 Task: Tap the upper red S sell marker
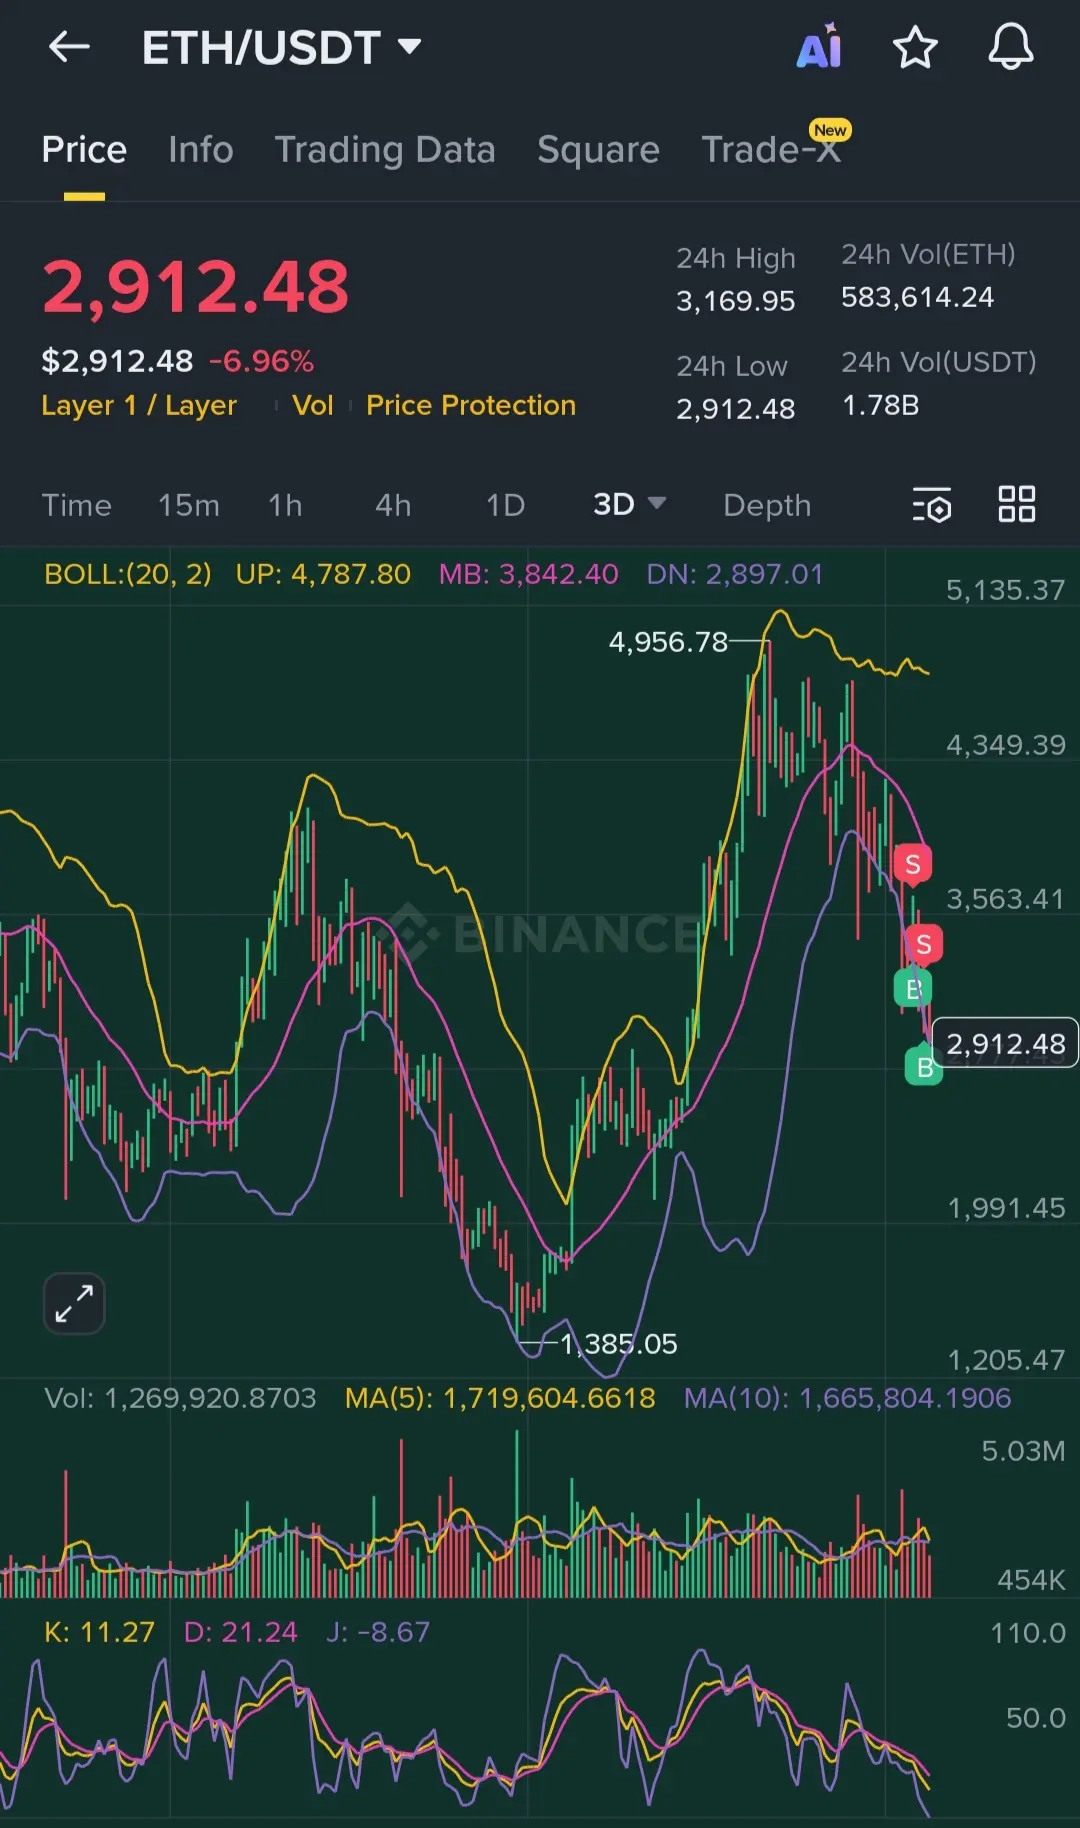click(x=912, y=864)
